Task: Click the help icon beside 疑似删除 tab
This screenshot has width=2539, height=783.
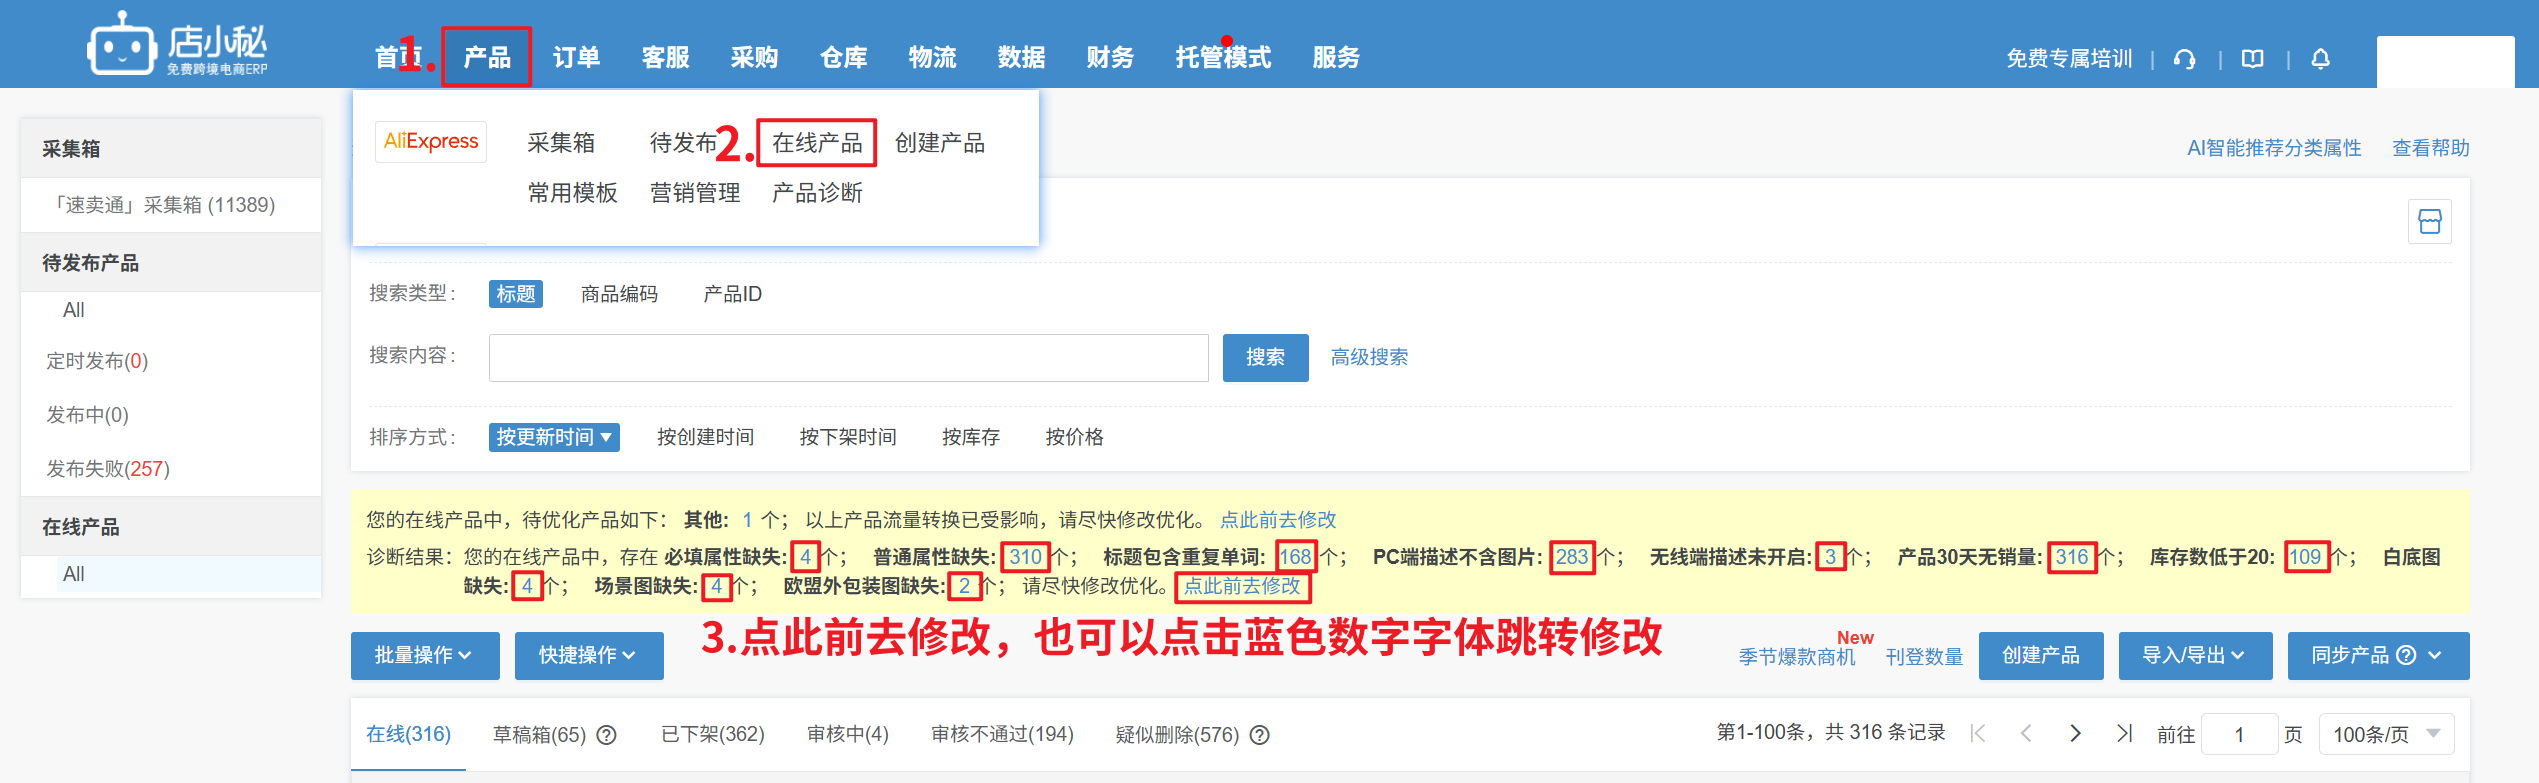Action: coord(1260,735)
